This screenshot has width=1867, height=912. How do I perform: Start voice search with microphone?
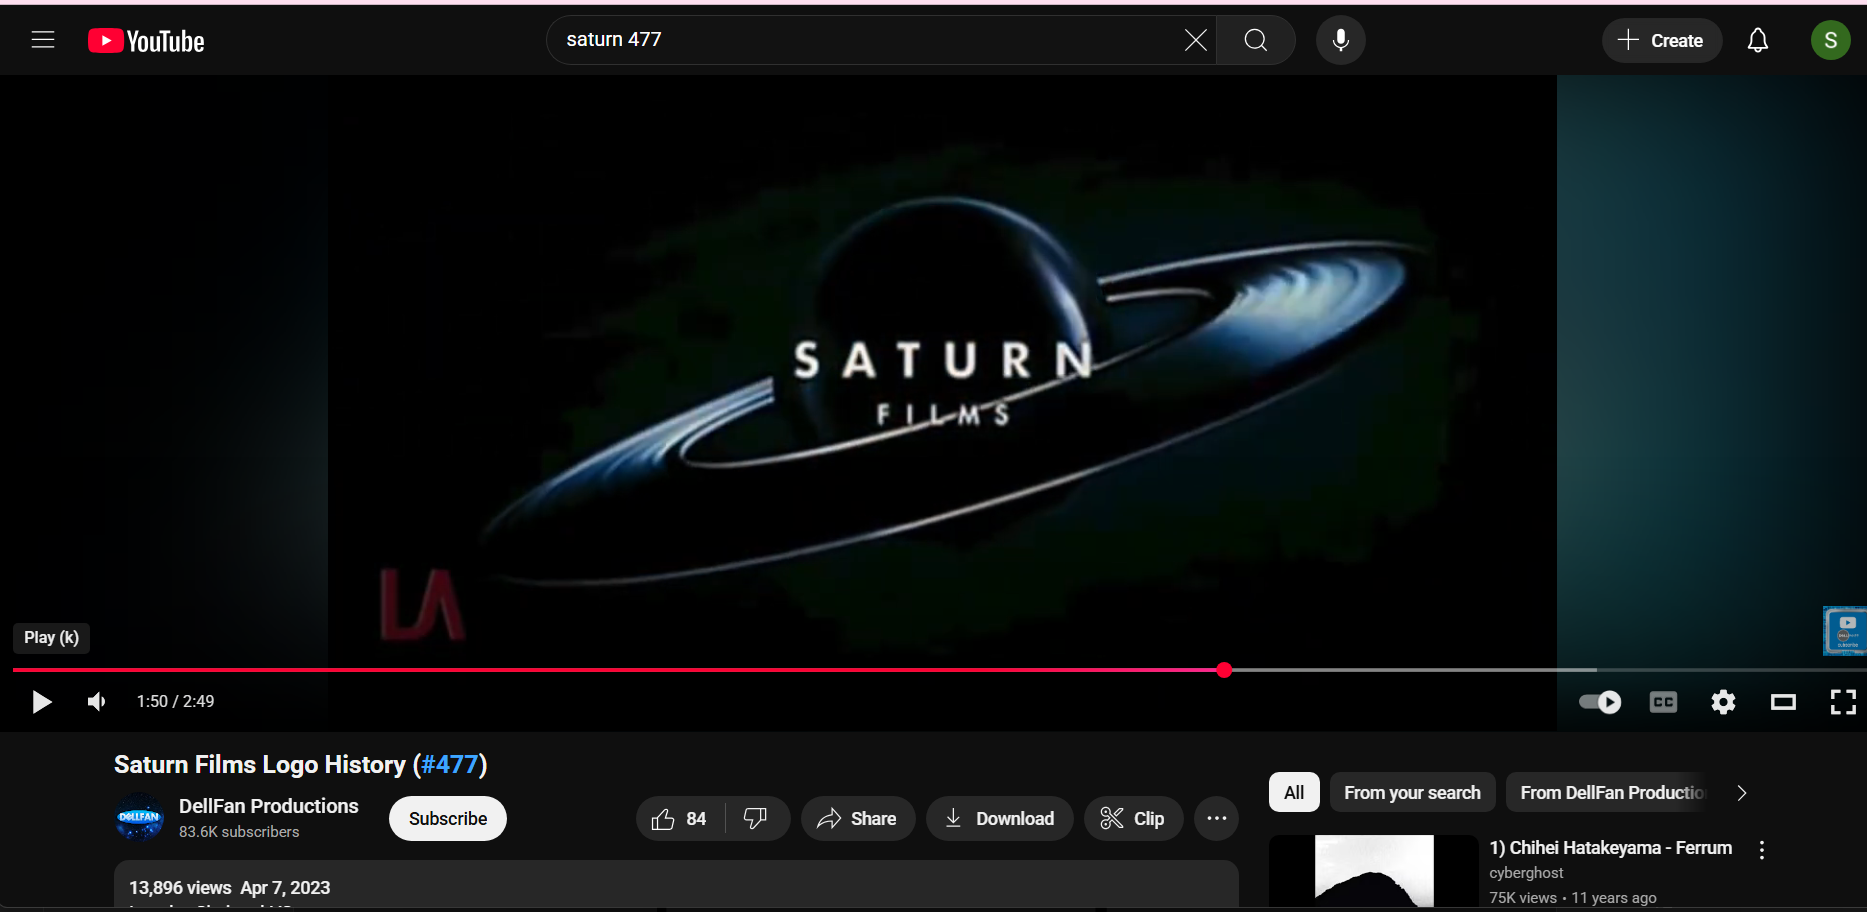point(1340,40)
